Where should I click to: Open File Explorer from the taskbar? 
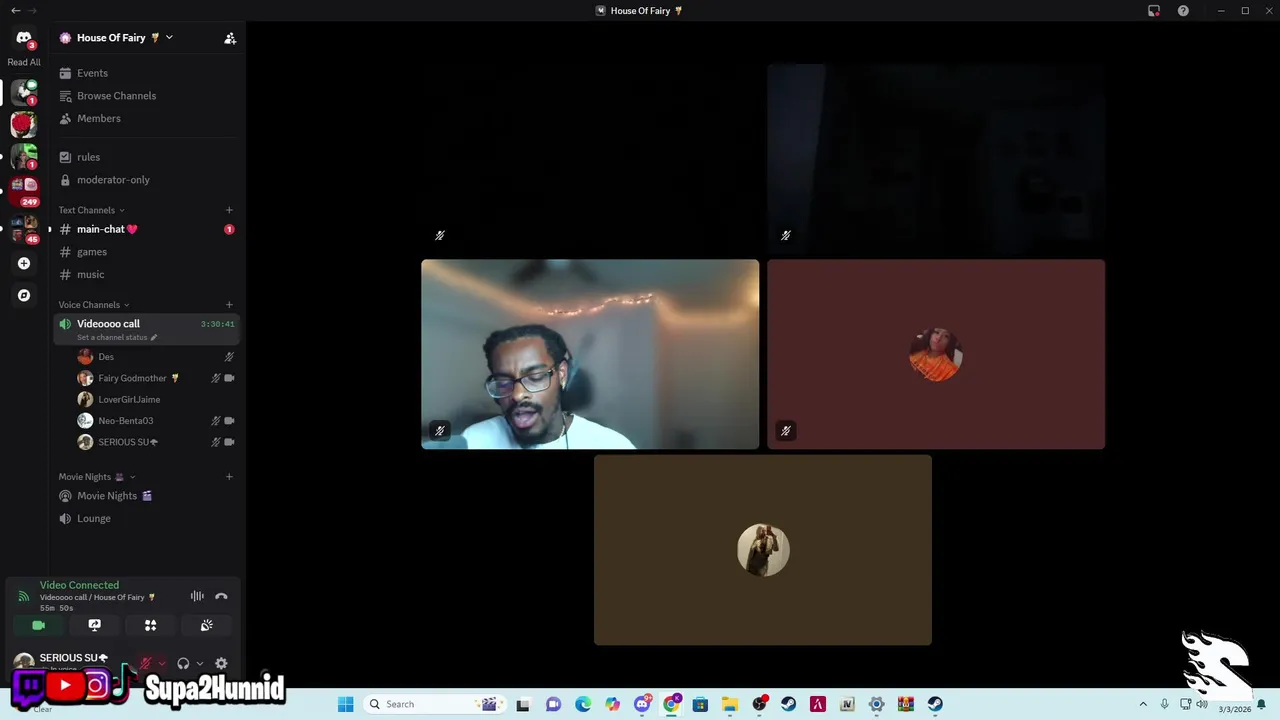click(x=730, y=704)
